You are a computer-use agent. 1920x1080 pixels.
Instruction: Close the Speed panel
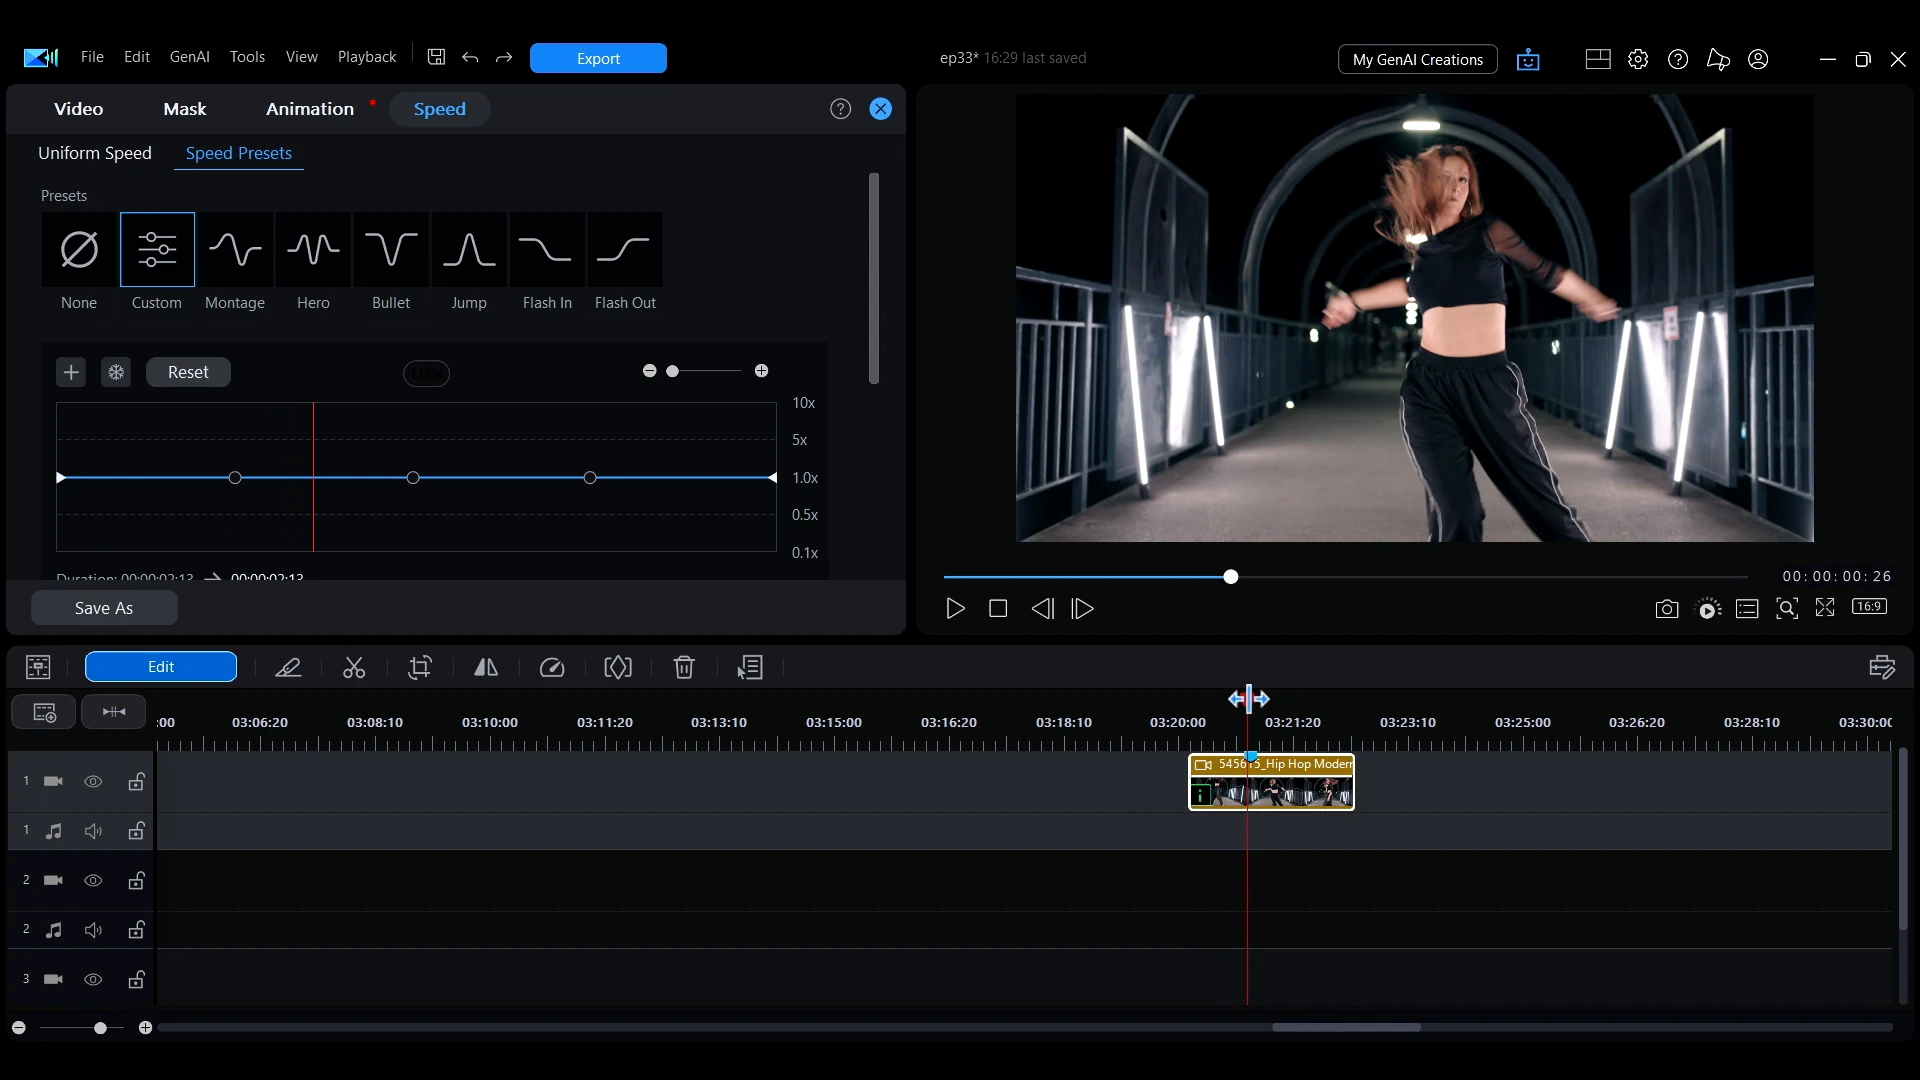881,109
